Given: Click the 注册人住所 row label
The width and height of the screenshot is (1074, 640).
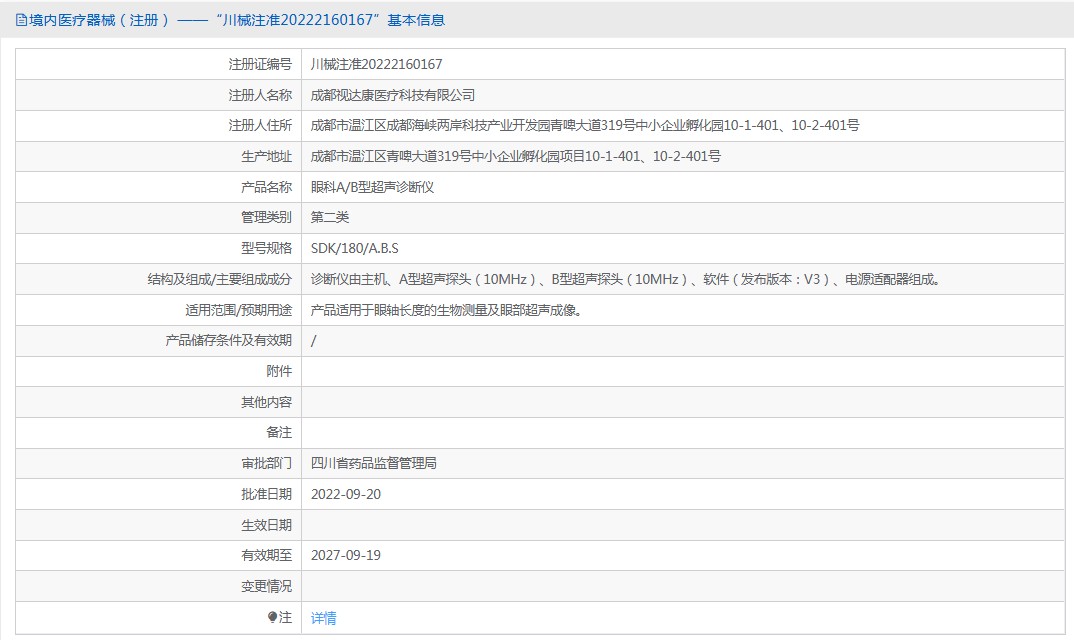Looking at the screenshot, I should tap(260, 125).
